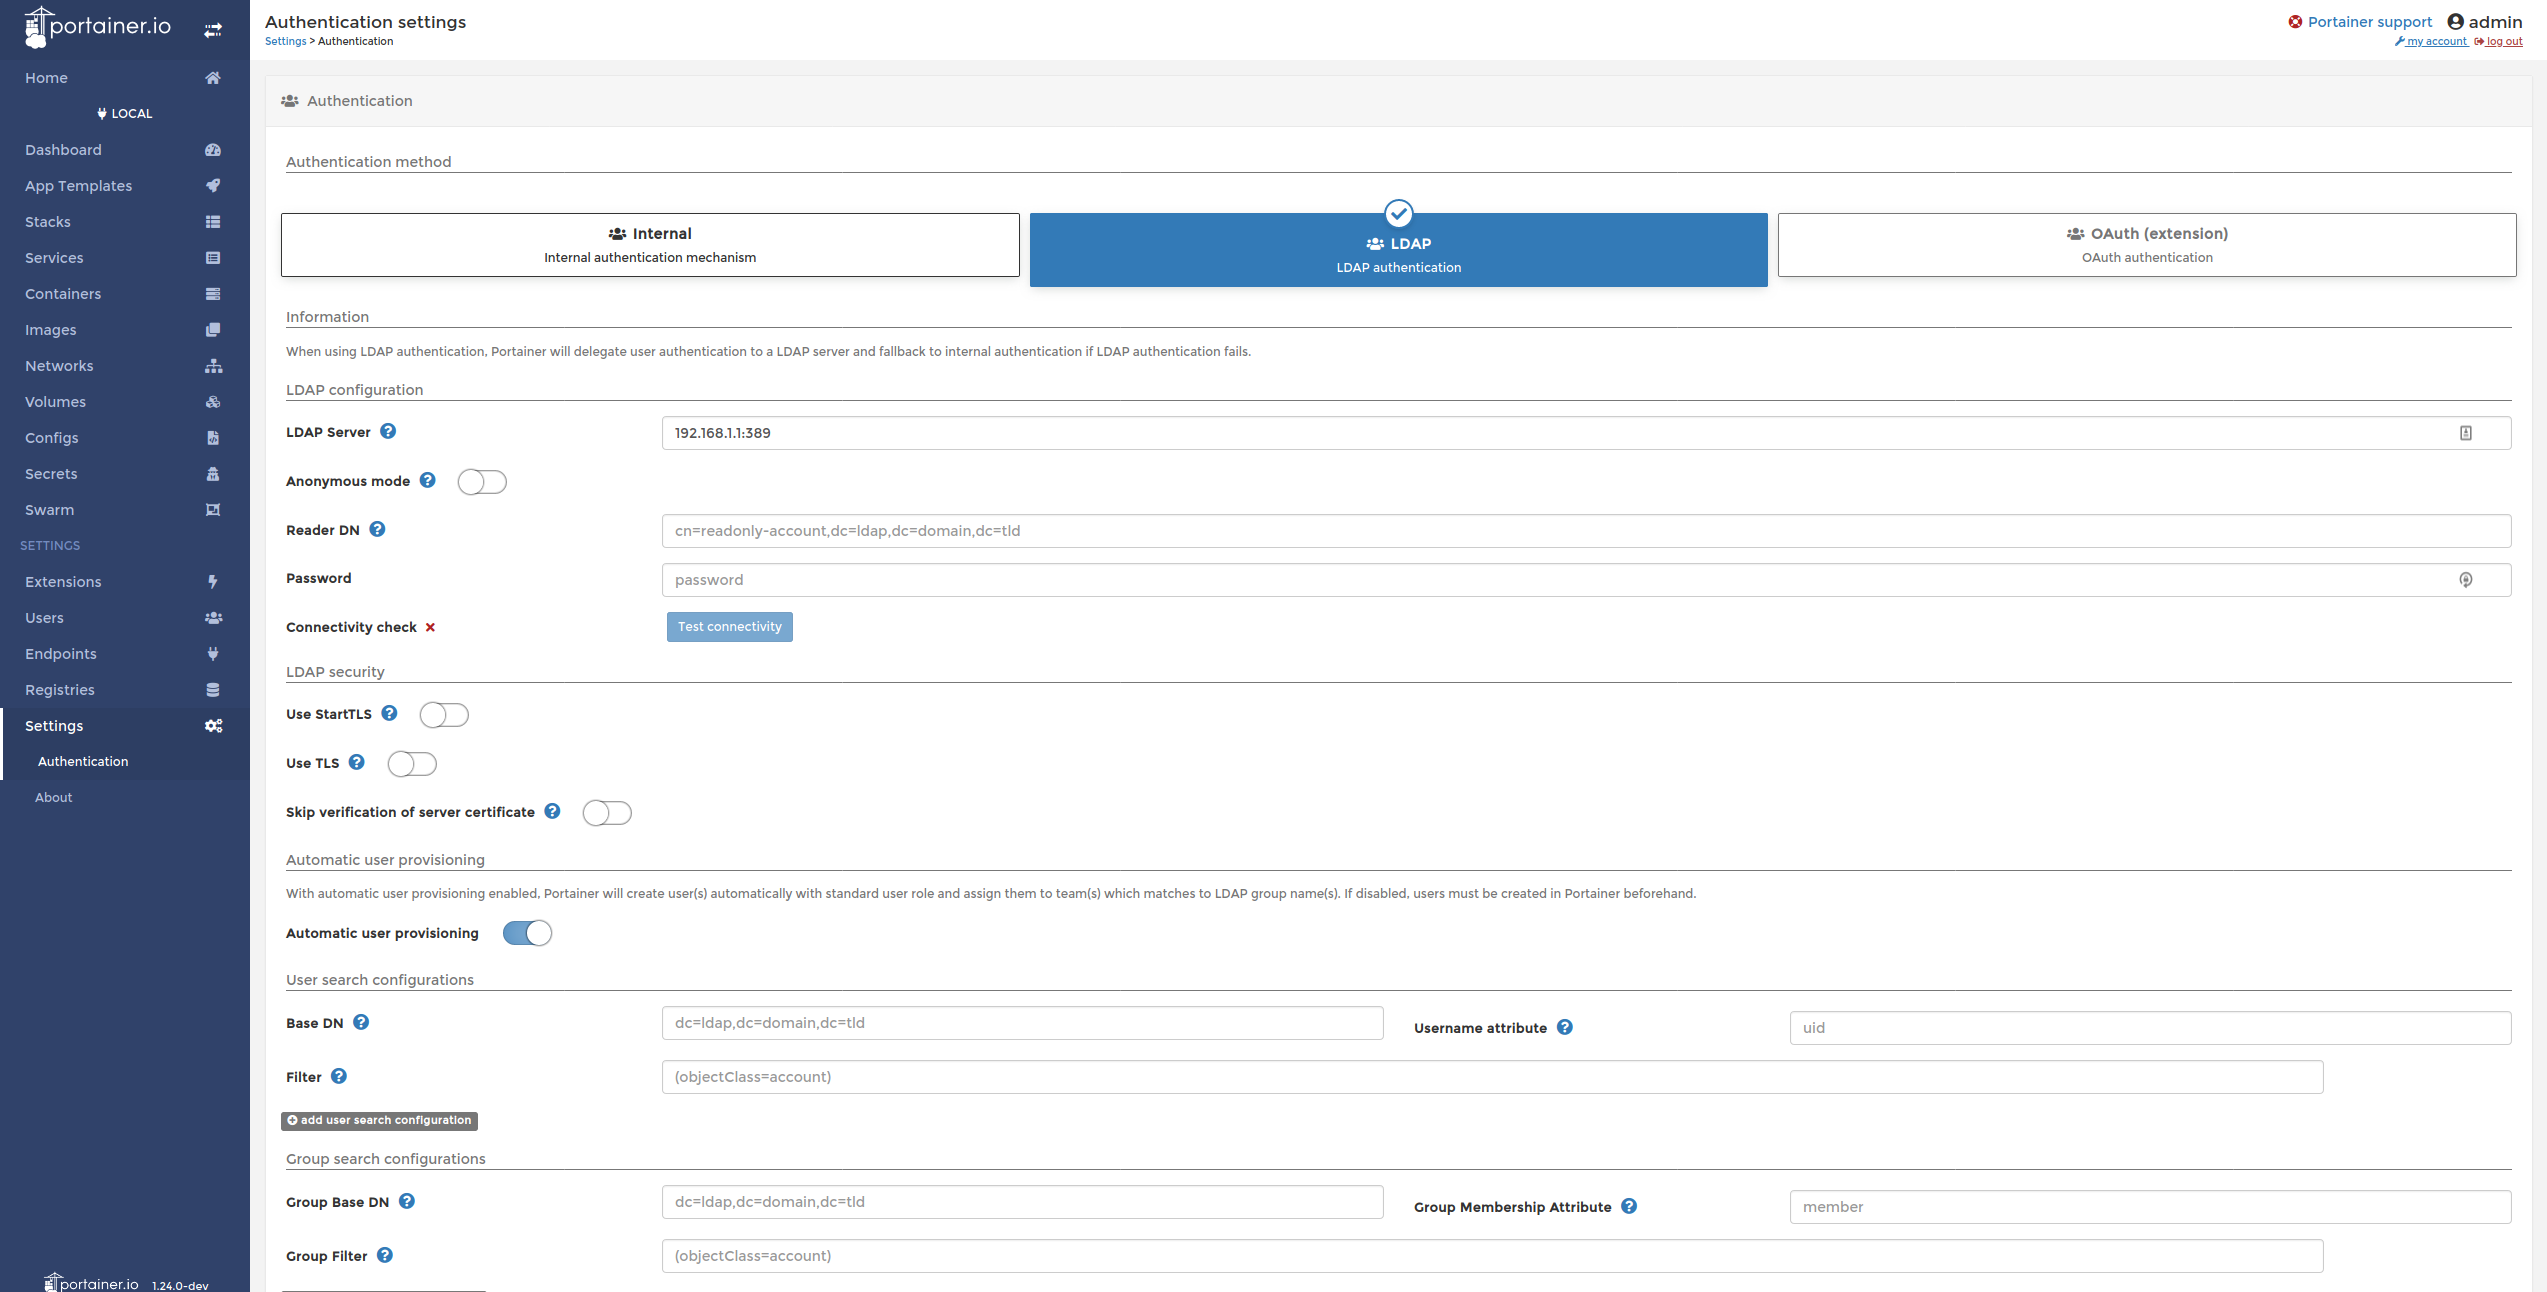2547x1292 pixels.
Task: Click the Anonymous mode help icon
Action: 428,480
